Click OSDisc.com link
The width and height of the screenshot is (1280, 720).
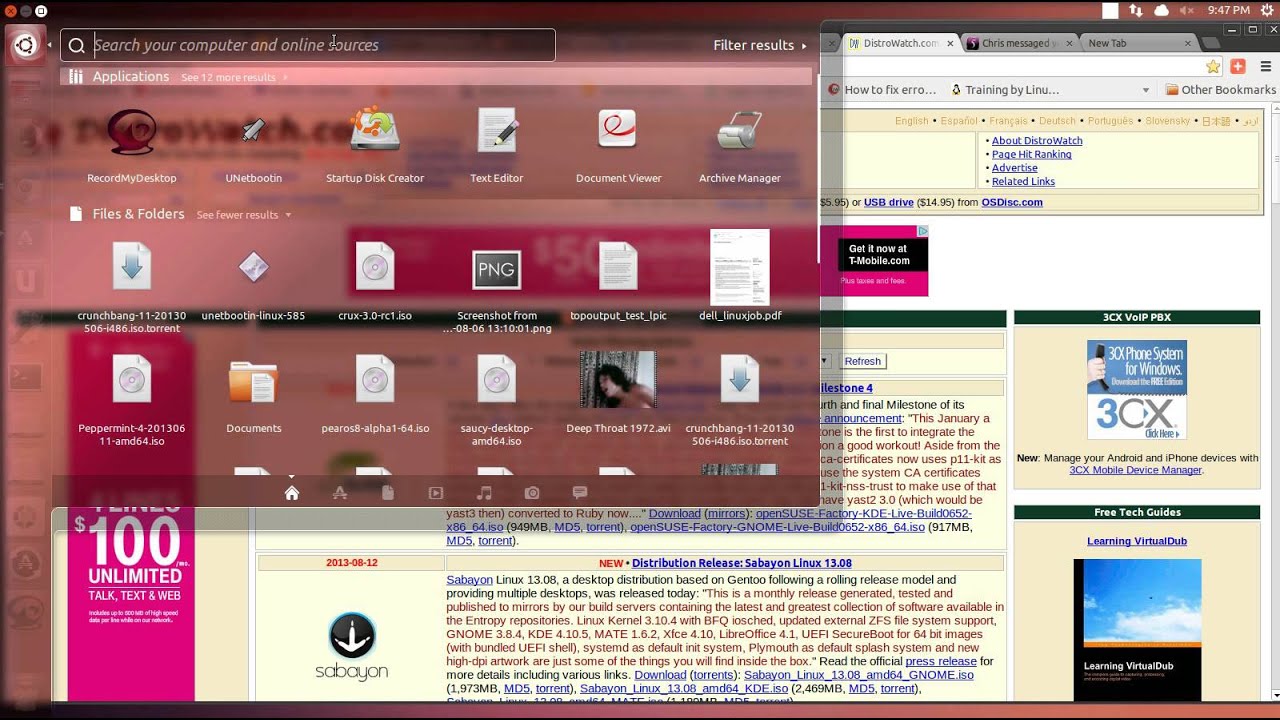1012,202
